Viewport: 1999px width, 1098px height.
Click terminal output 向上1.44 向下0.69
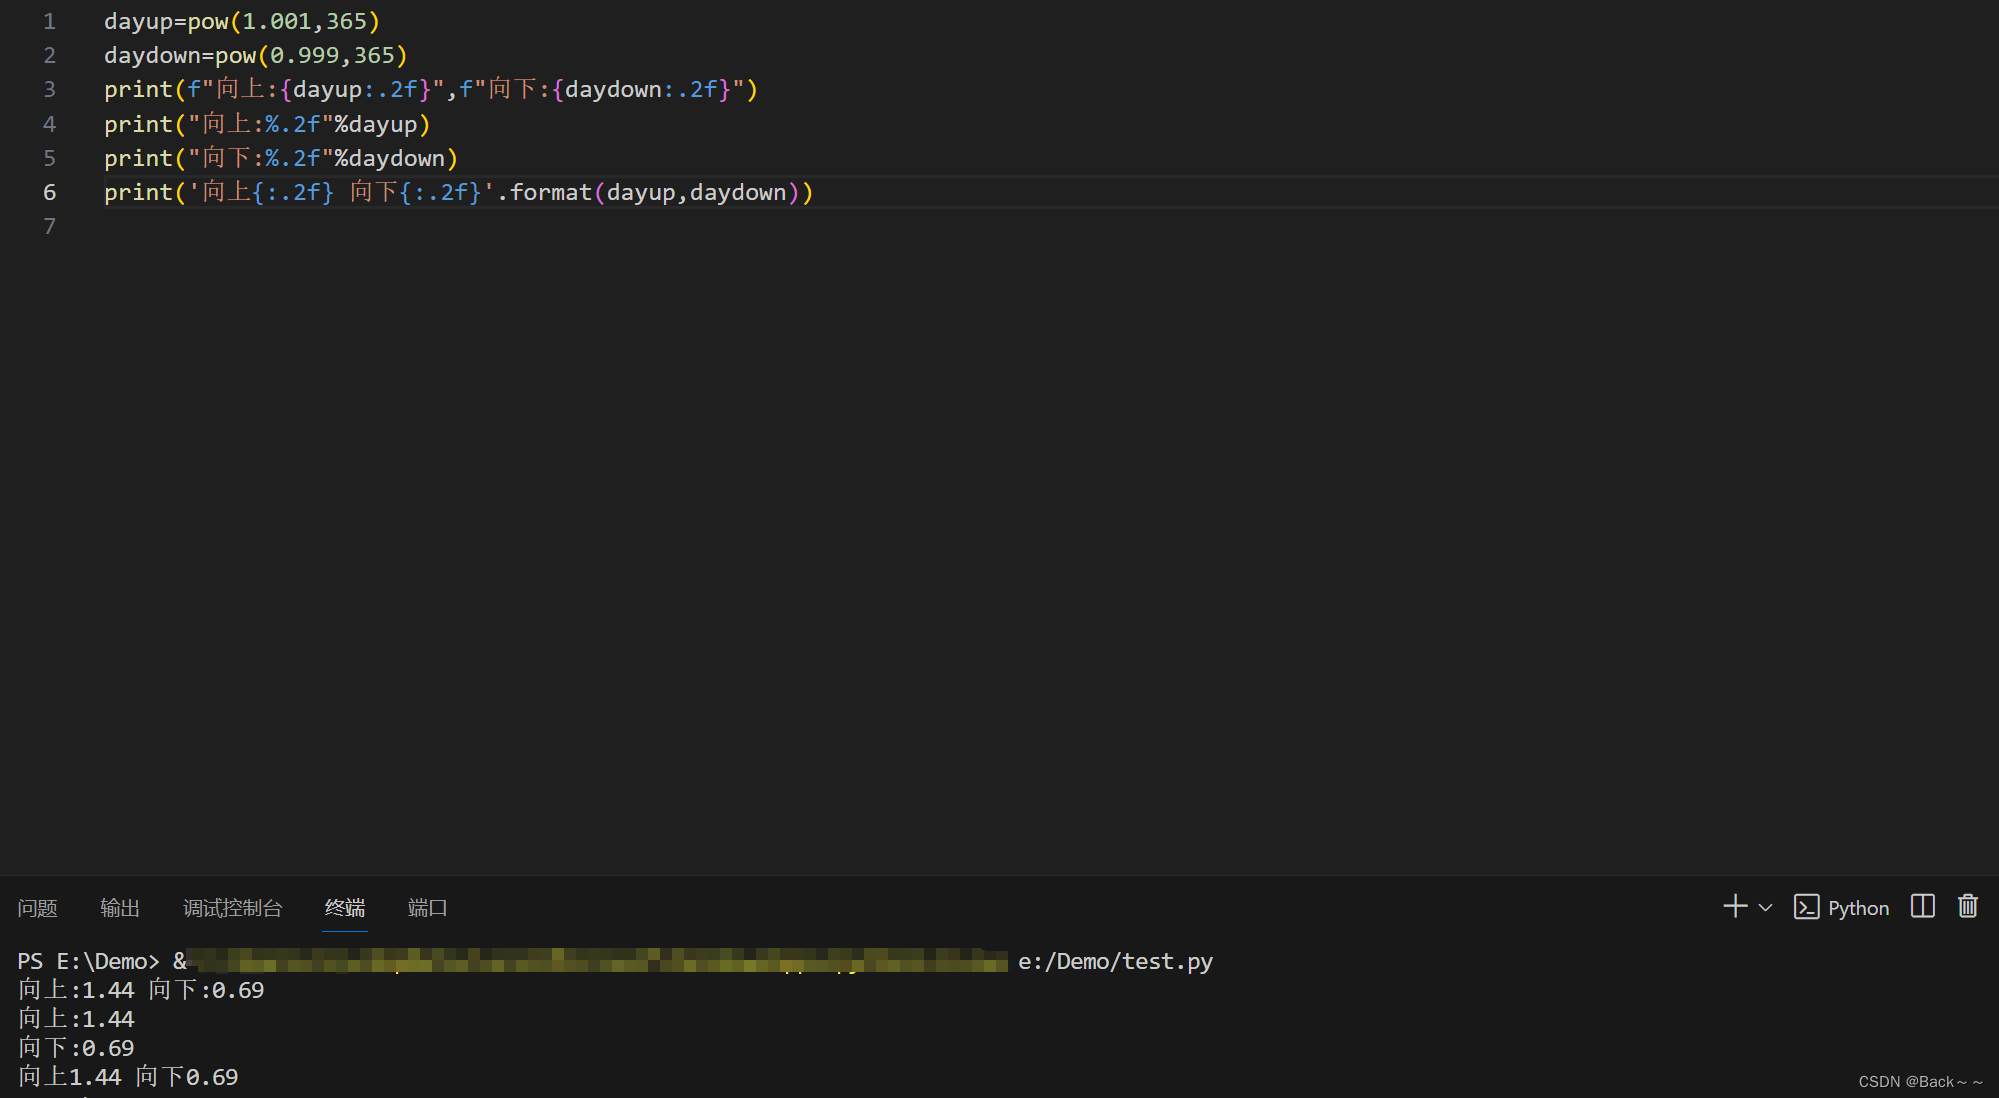tap(128, 1077)
